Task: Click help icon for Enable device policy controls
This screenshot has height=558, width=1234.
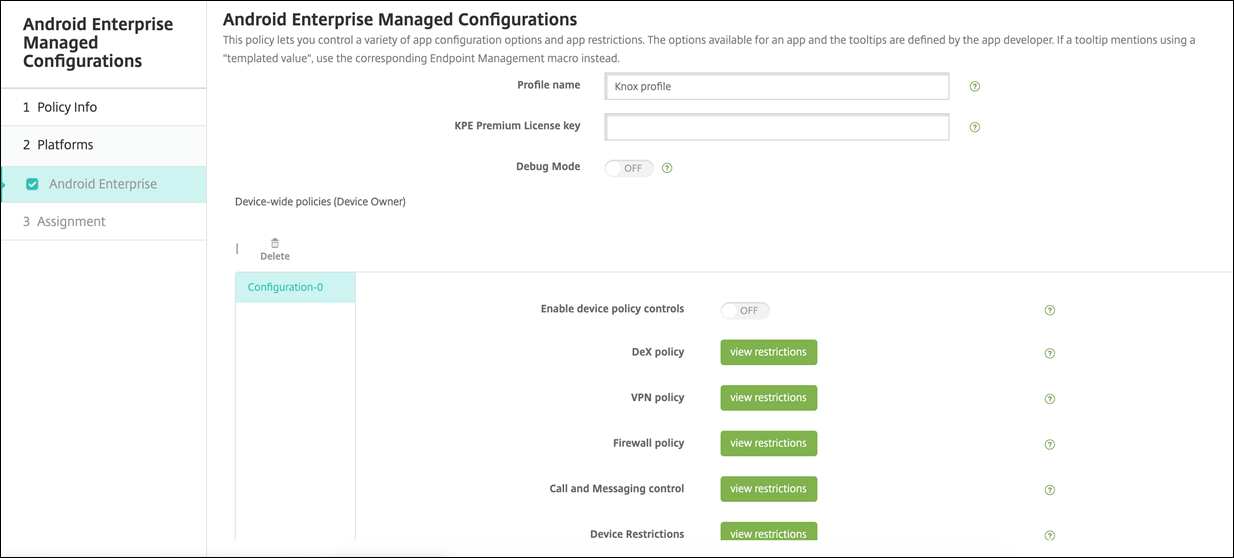Action: (1050, 310)
